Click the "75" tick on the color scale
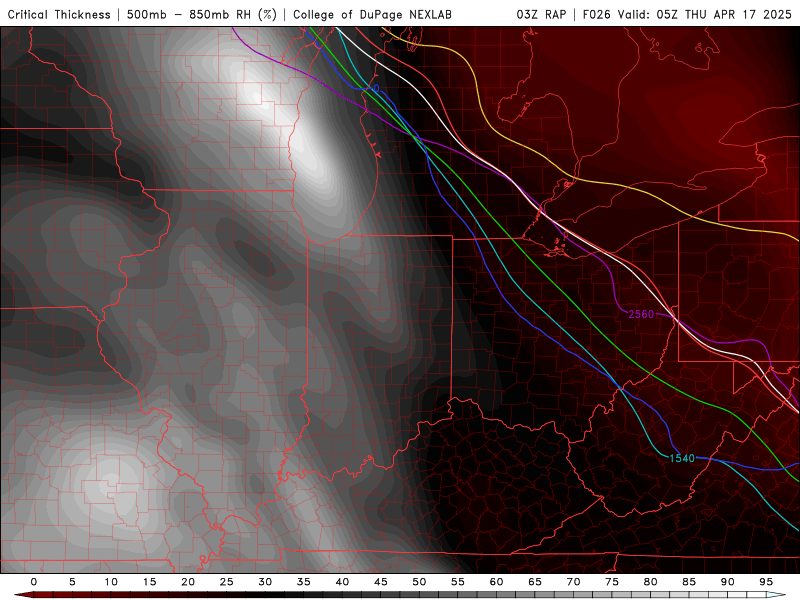Image resolution: width=800 pixels, height=600 pixels. (612, 582)
